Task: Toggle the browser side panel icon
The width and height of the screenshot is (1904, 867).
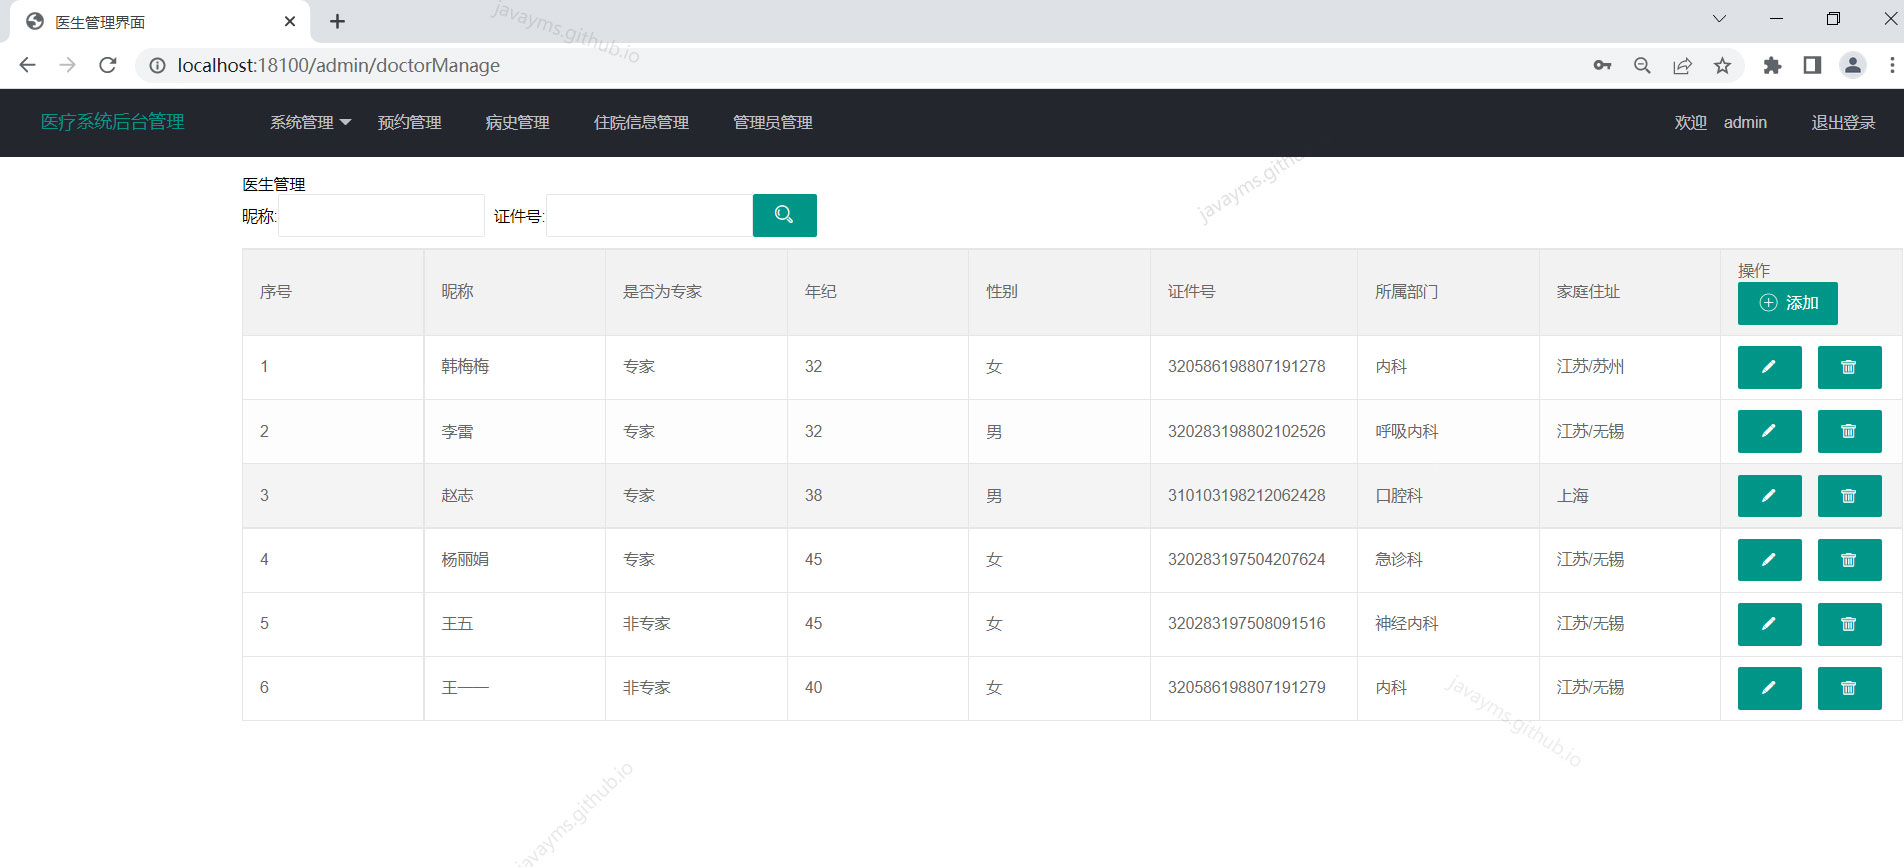Action: pyautogui.click(x=1812, y=65)
